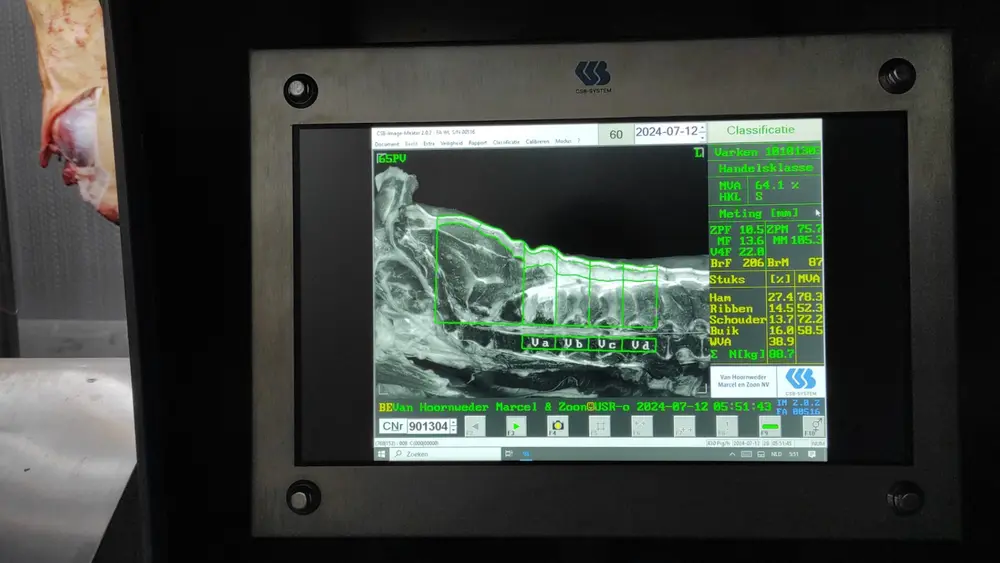Click the counter box showing 60
The image size is (1000, 563).
[615, 135]
